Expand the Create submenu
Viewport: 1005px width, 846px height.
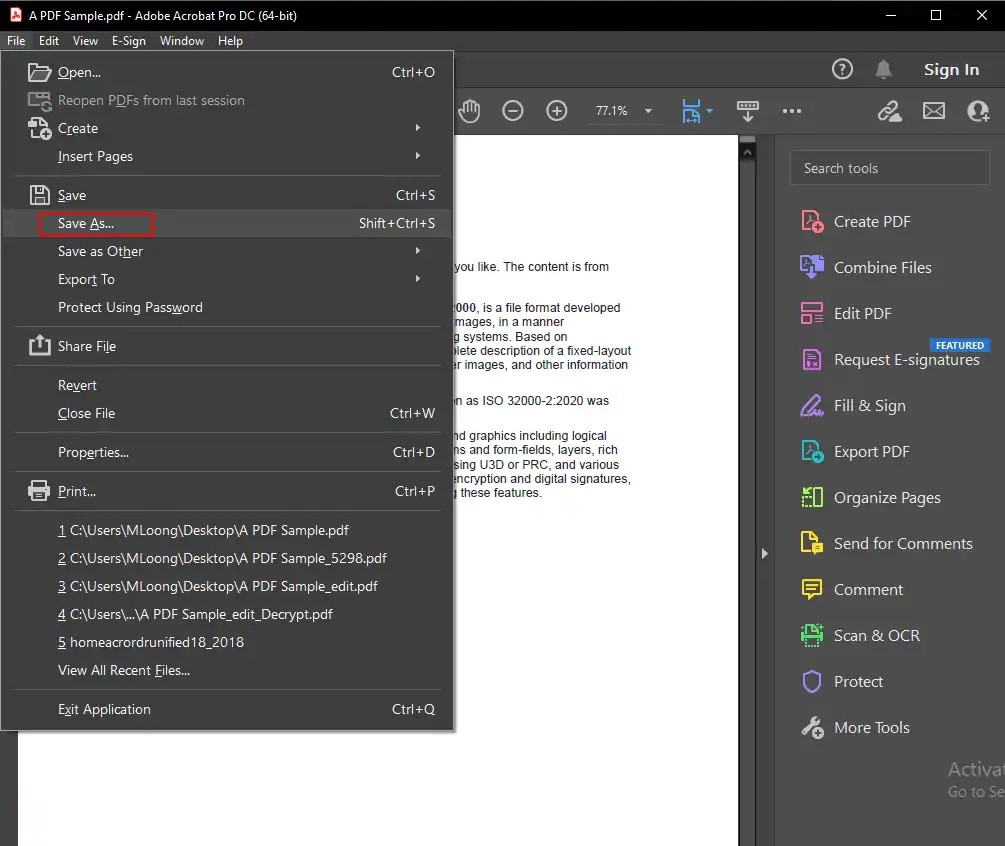[418, 128]
